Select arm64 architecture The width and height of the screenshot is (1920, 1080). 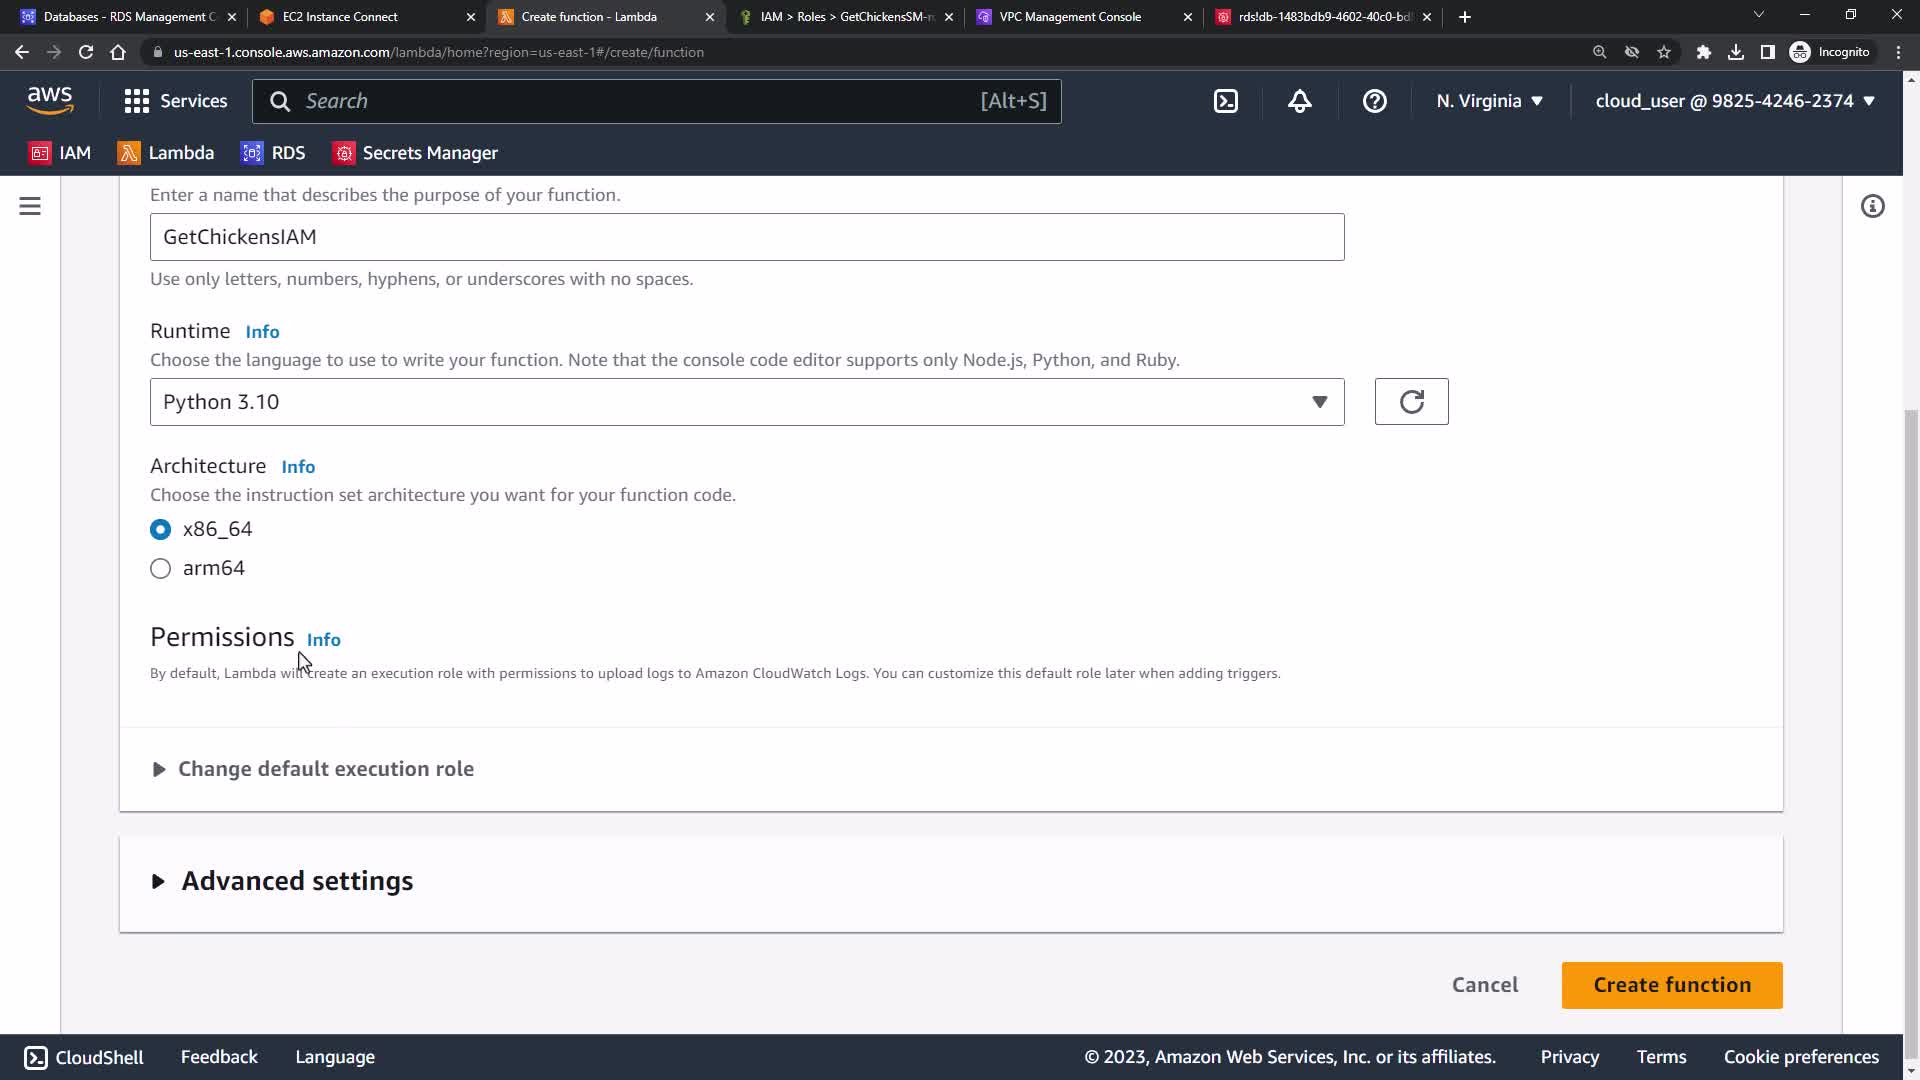pos(160,568)
